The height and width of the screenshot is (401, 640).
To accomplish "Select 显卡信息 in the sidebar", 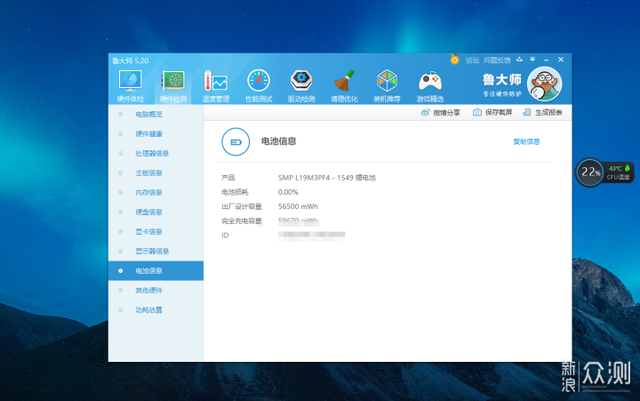I will (156, 232).
